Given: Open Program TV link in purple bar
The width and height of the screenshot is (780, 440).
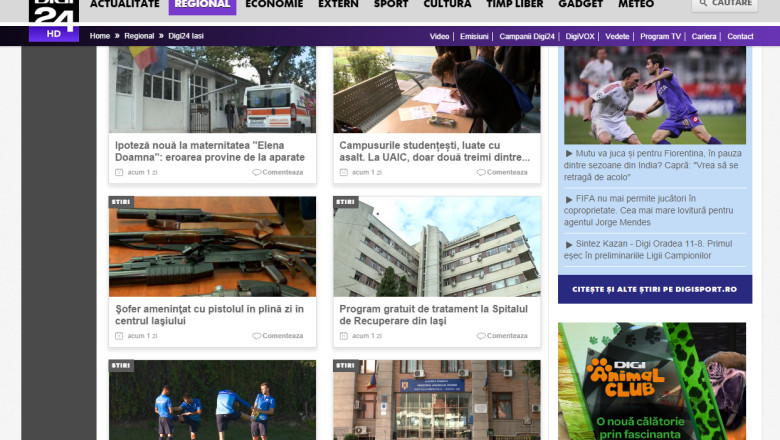Looking at the screenshot, I should (x=660, y=36).
